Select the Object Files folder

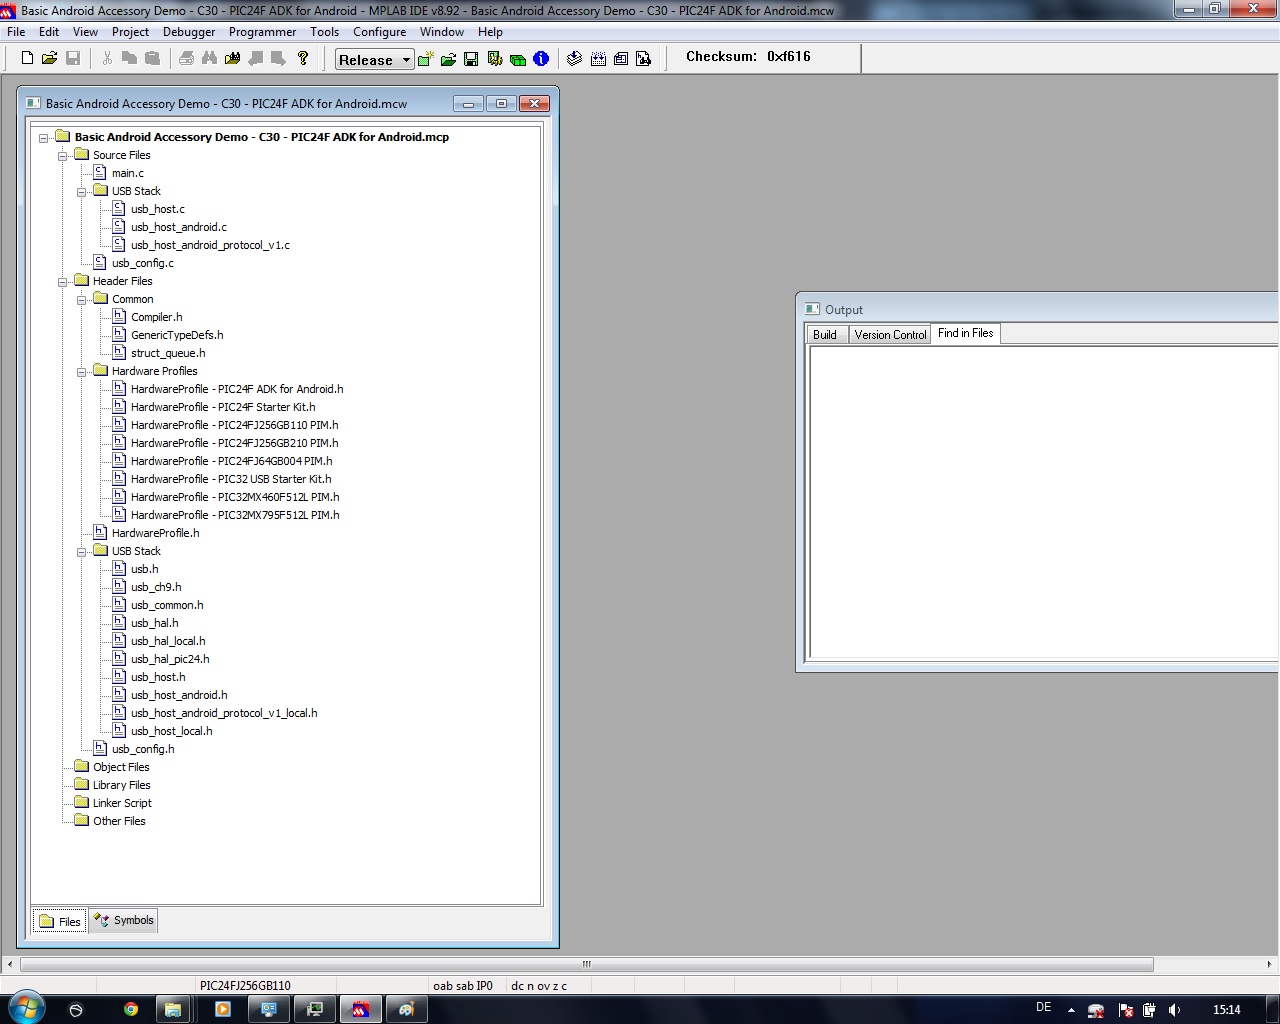[x=121, y=767]
